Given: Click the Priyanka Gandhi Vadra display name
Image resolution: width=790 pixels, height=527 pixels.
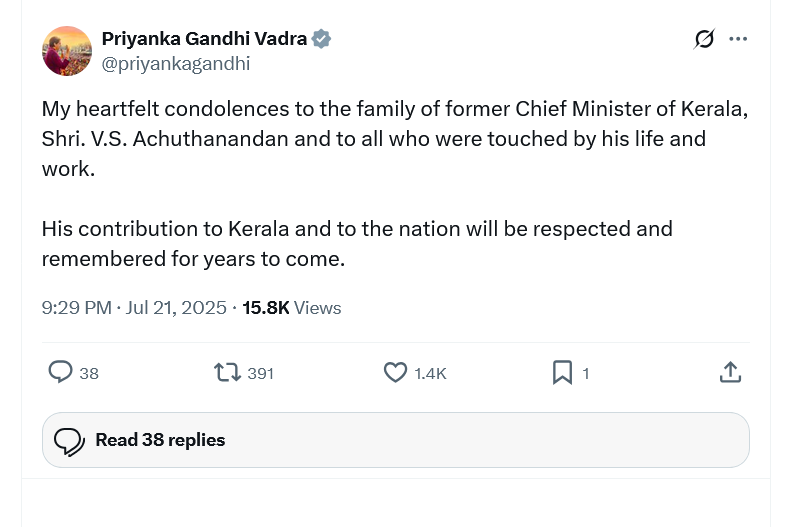Looking at the screenshot, I should 204,39.
